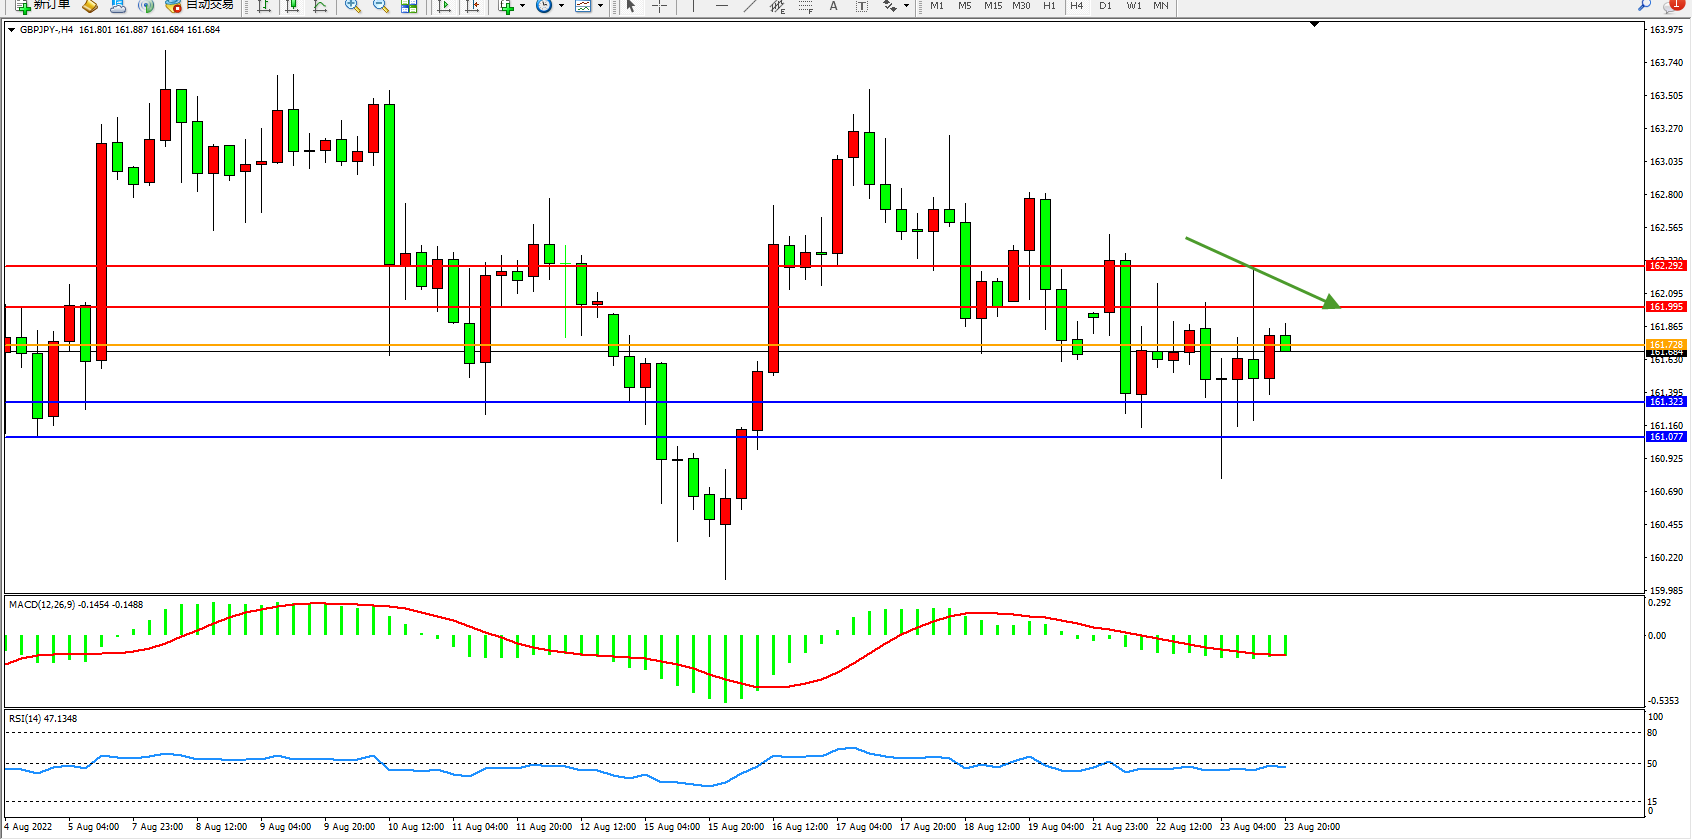Image resolution: width=1692 pixels, height=840 pixels.
Task: Click the Zoom Out magnifier icon
Action: tap(381, 6)
